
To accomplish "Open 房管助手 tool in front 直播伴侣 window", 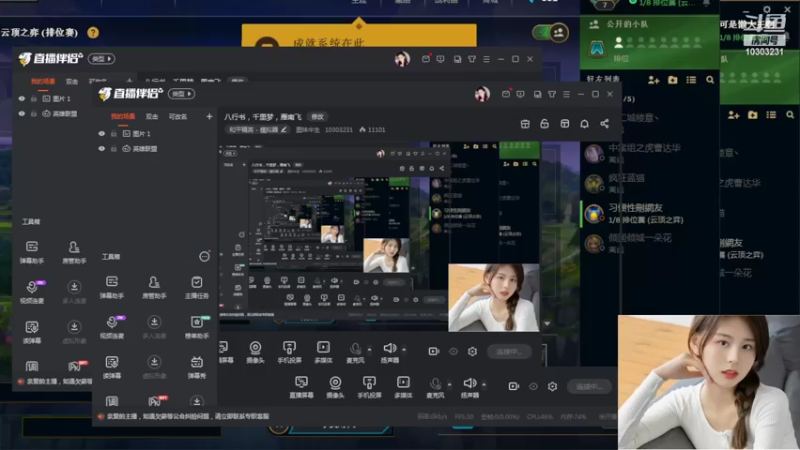I will pos(154,287).
